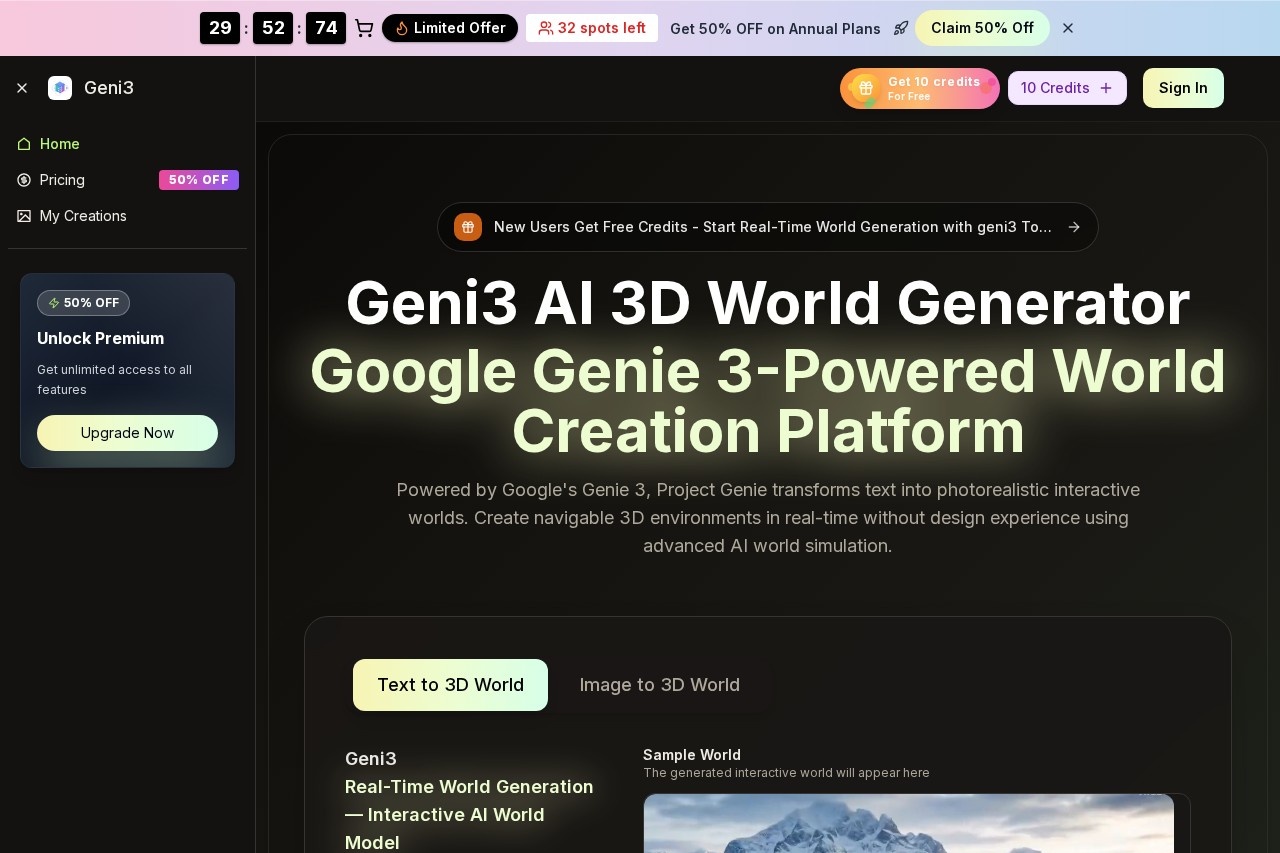
Task: Click the Geni3 brand name text
Action: (x=109, y=88)
